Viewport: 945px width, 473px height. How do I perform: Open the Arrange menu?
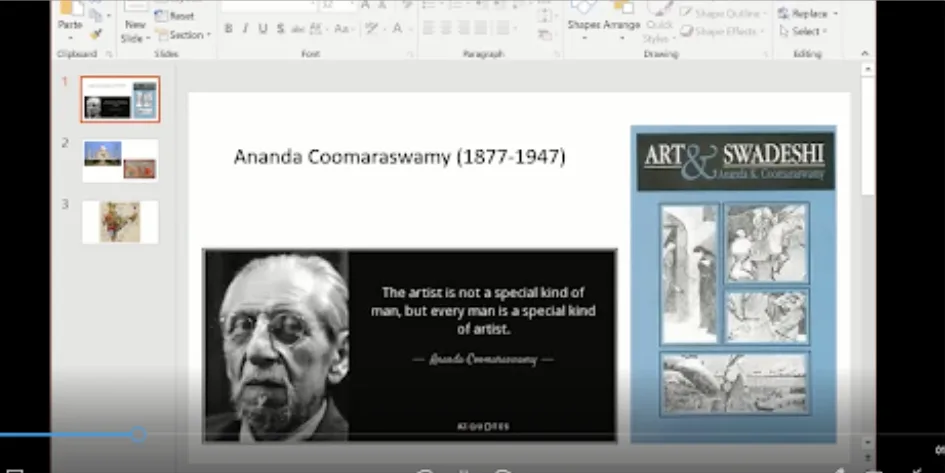pyautogui.click(x=621, y=19)
